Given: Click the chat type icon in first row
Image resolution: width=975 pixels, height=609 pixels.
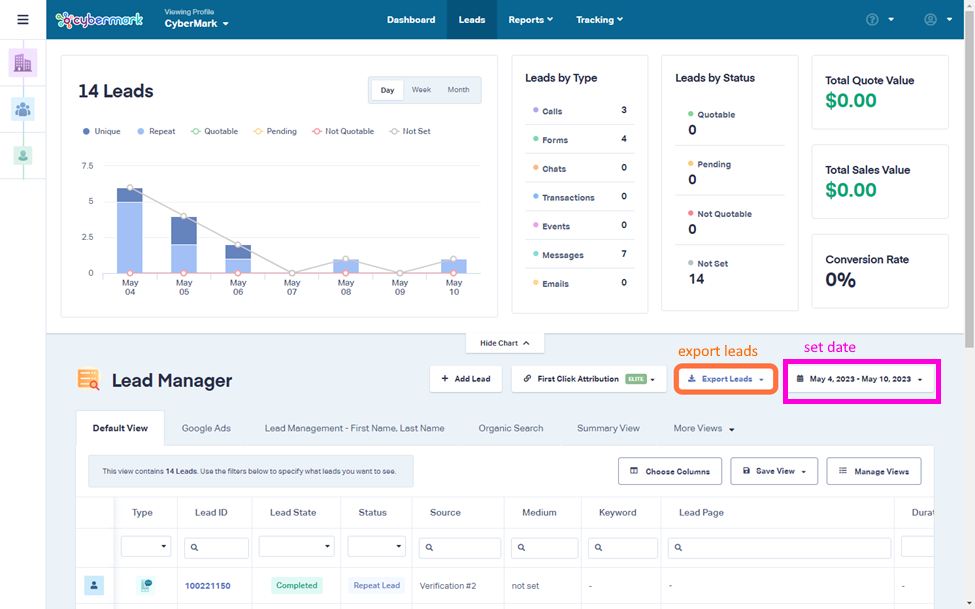Looking at the screenshot, I should pyautogui.click(x=146, y=586).
